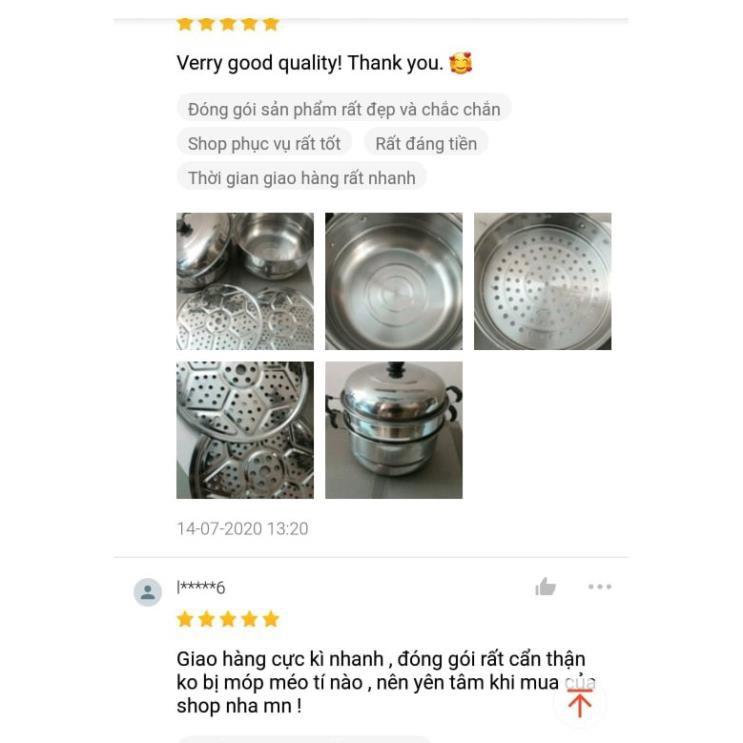Click the username l*****6
The height and width of the screenshot is (743, 743).
pyautogui.click(x=201, y=588)
